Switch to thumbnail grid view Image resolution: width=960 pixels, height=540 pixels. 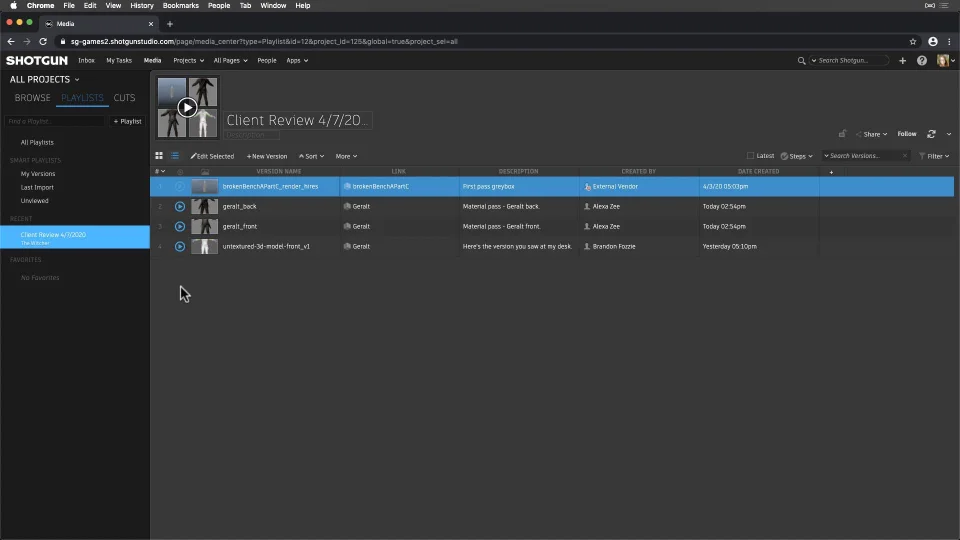159,156
